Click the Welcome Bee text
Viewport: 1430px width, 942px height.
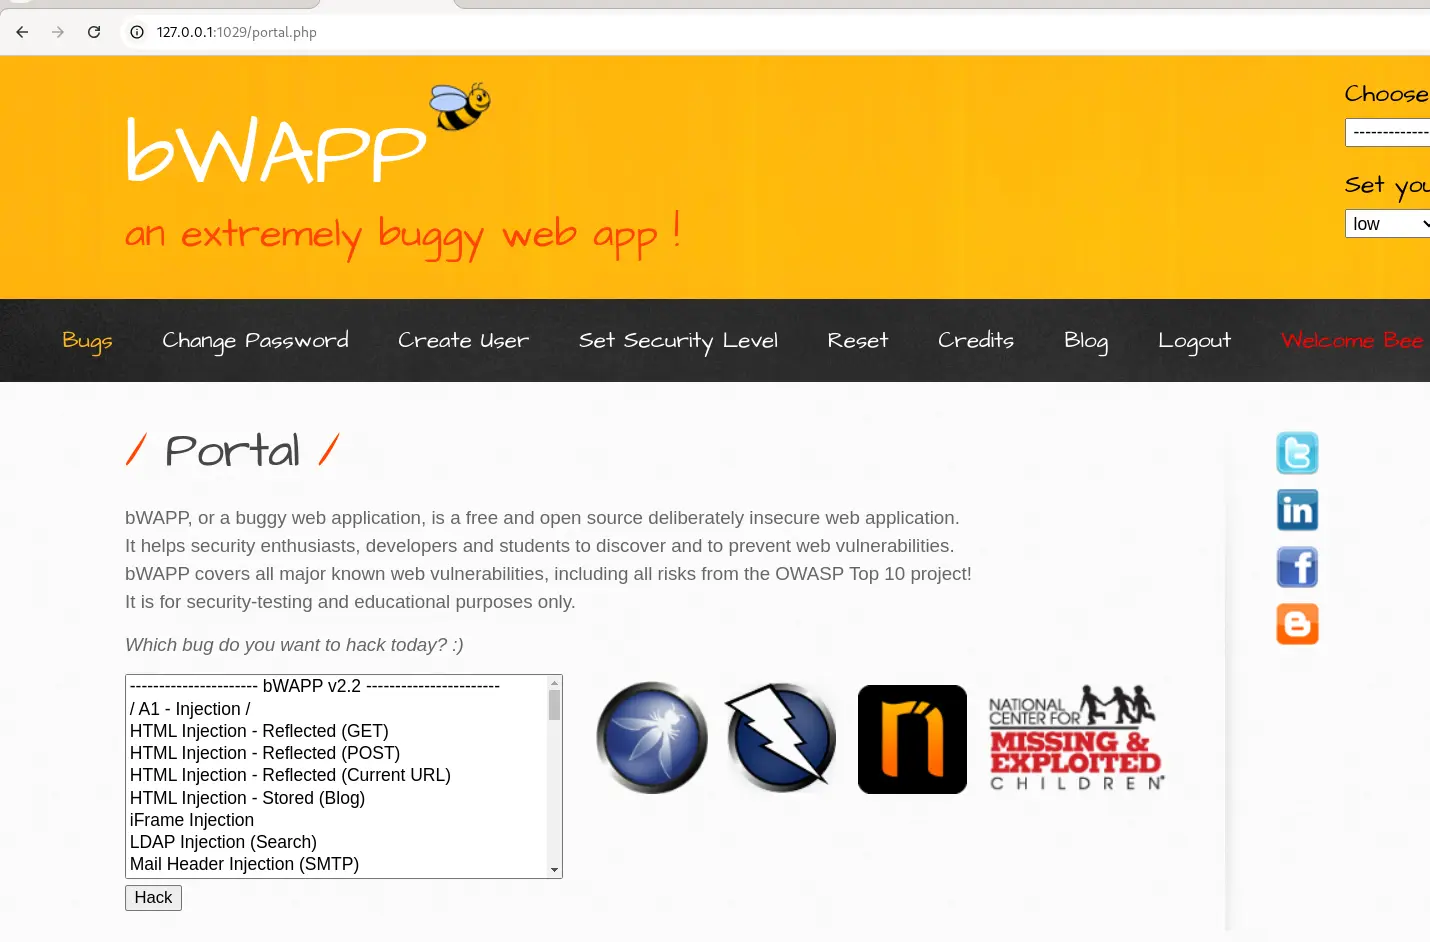(1352, 340)
